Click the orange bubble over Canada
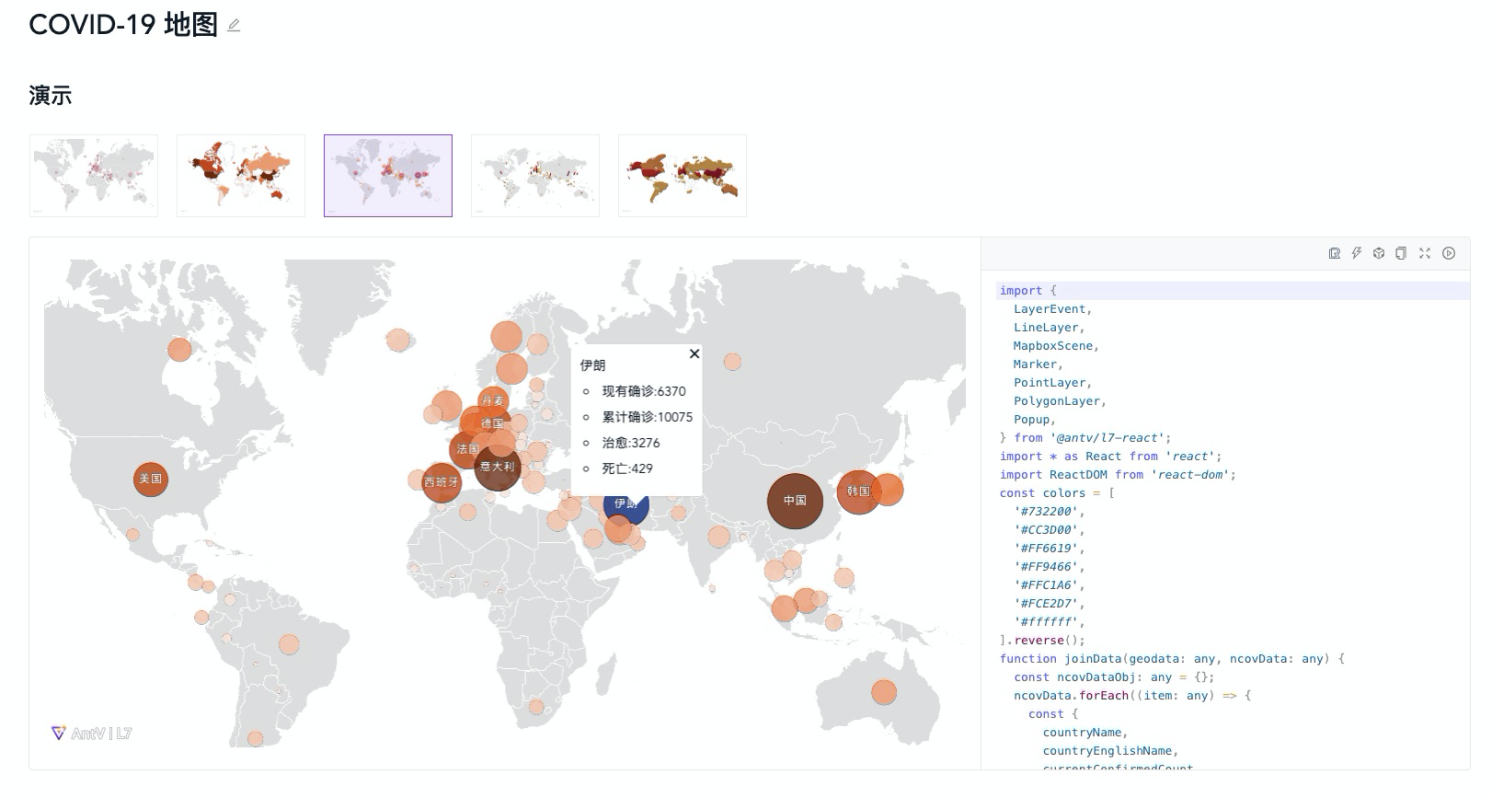1492x798 pixels. pos(179,349)
